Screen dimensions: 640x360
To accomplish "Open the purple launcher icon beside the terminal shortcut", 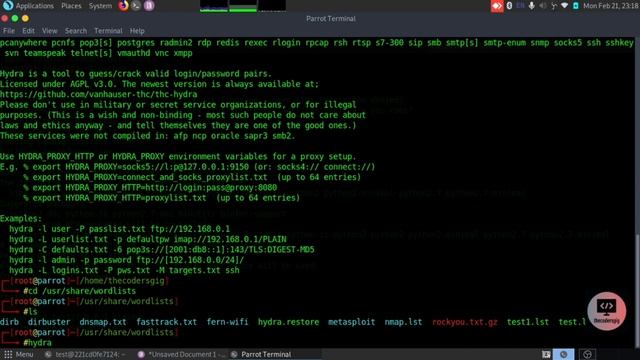I will [149, 6].
